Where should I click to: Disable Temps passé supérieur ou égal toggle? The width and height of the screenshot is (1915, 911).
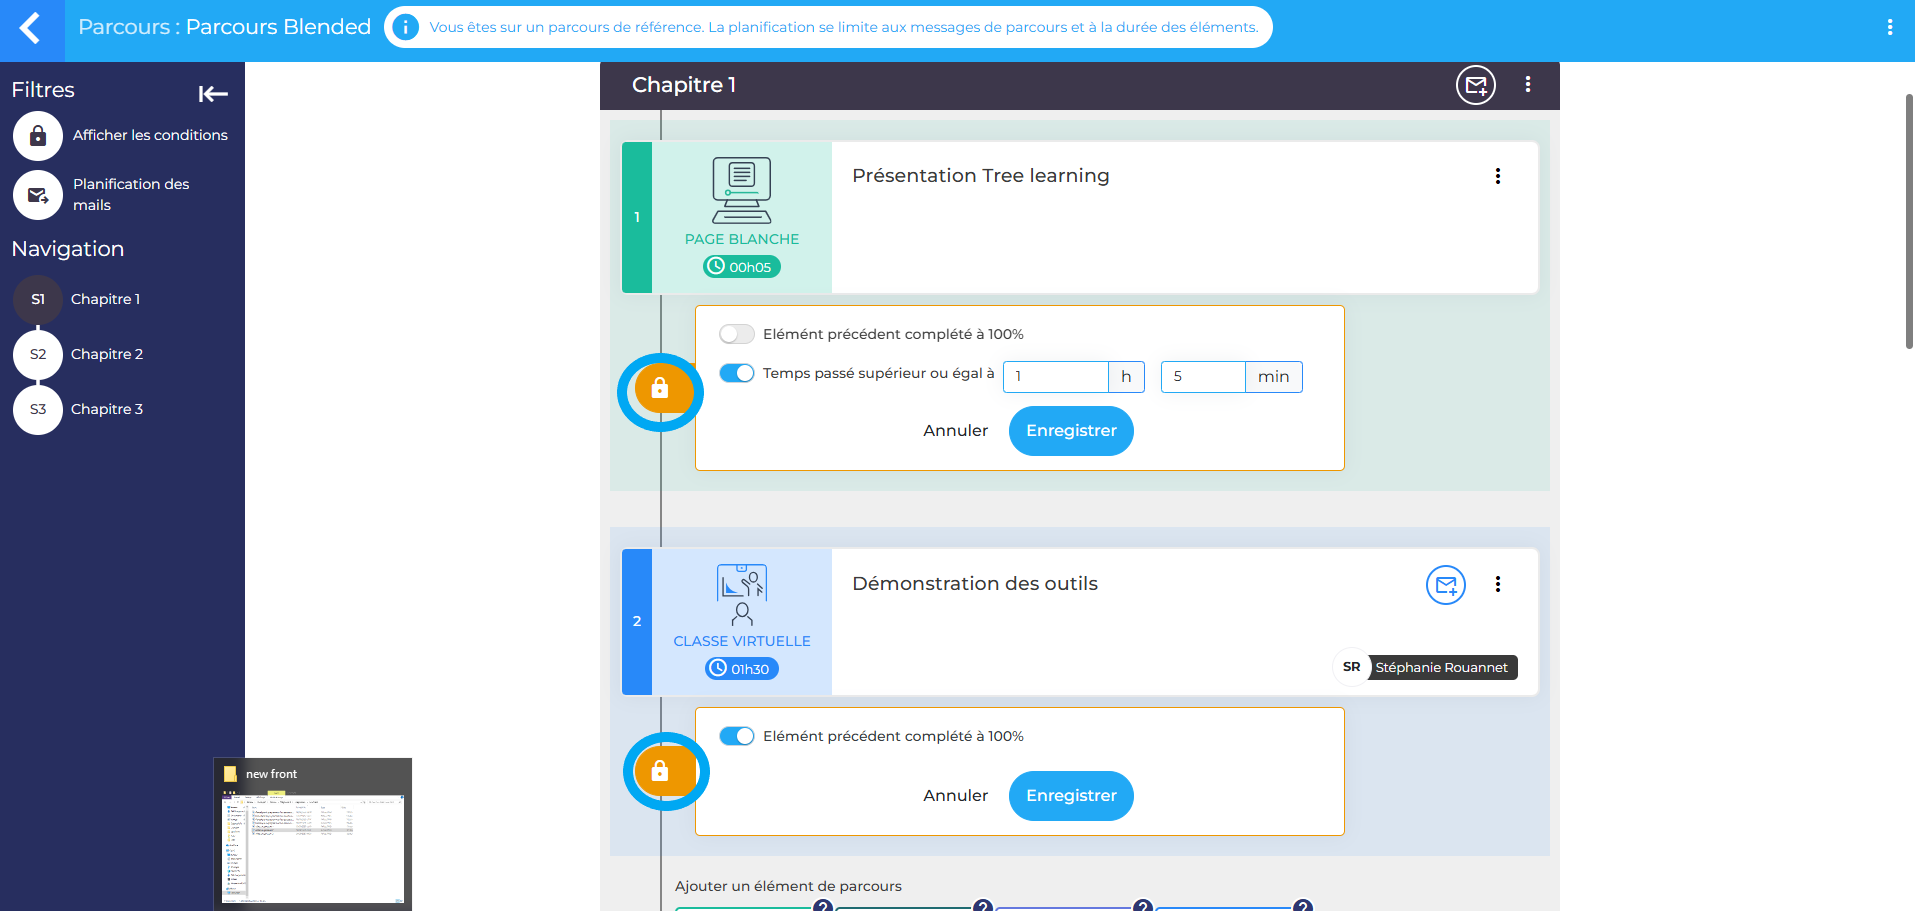click(x=737, y=373)
